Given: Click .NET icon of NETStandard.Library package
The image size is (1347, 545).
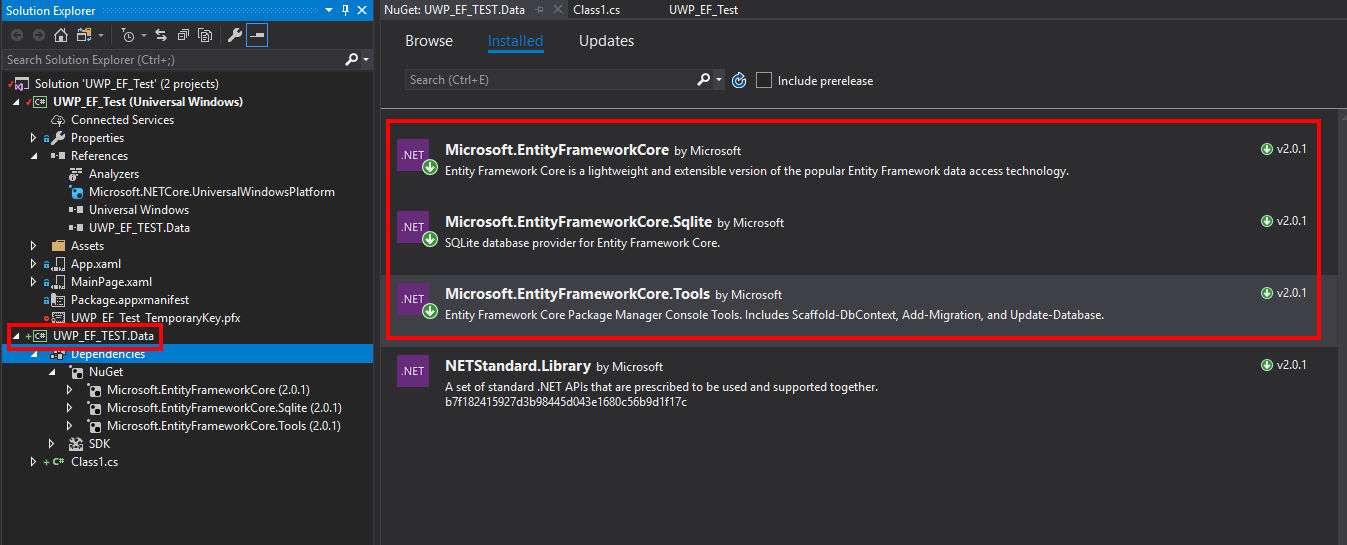Looking at the screenshot, I should [413, 371].
